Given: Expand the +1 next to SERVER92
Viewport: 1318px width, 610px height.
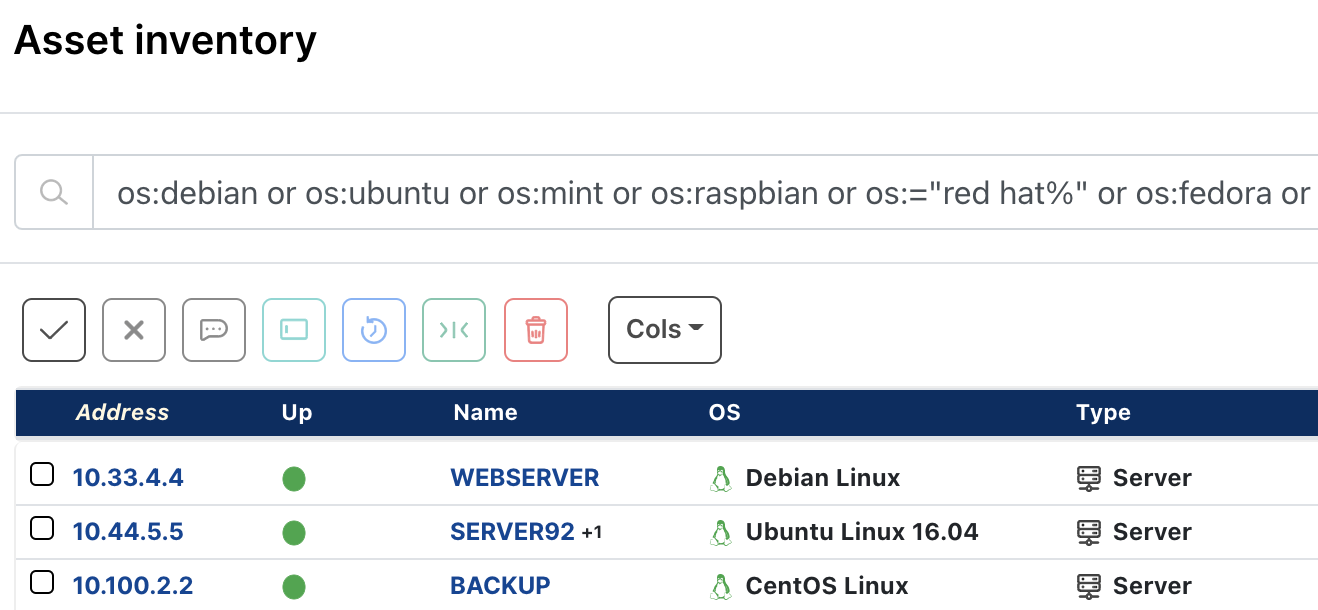Looking at the screenshot, I should point(590,532).
